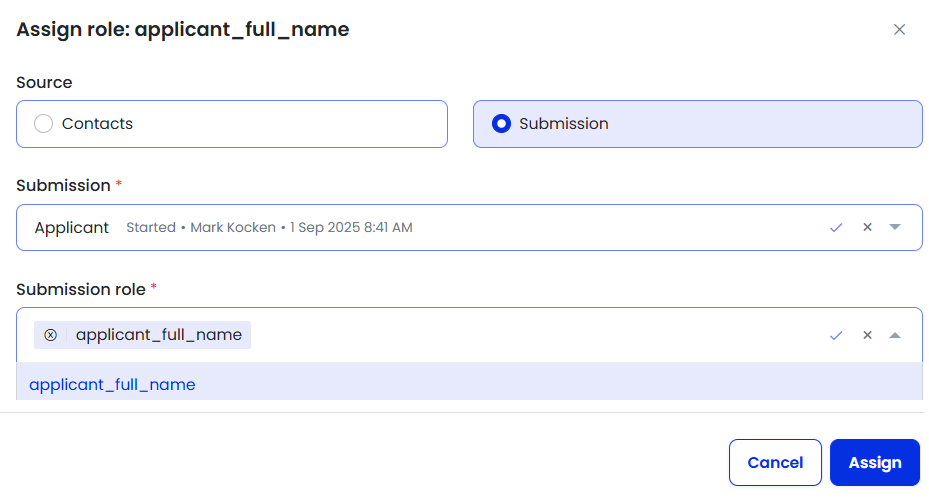Click the applicant_full_name chip label
Screen dimensions: 929x499
point(158,335)
